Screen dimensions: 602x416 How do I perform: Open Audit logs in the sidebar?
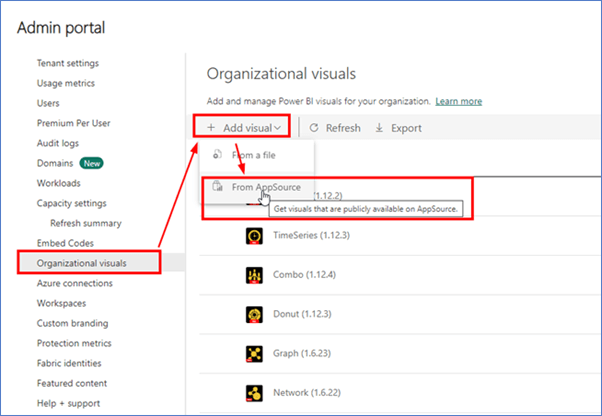[58, 143]
